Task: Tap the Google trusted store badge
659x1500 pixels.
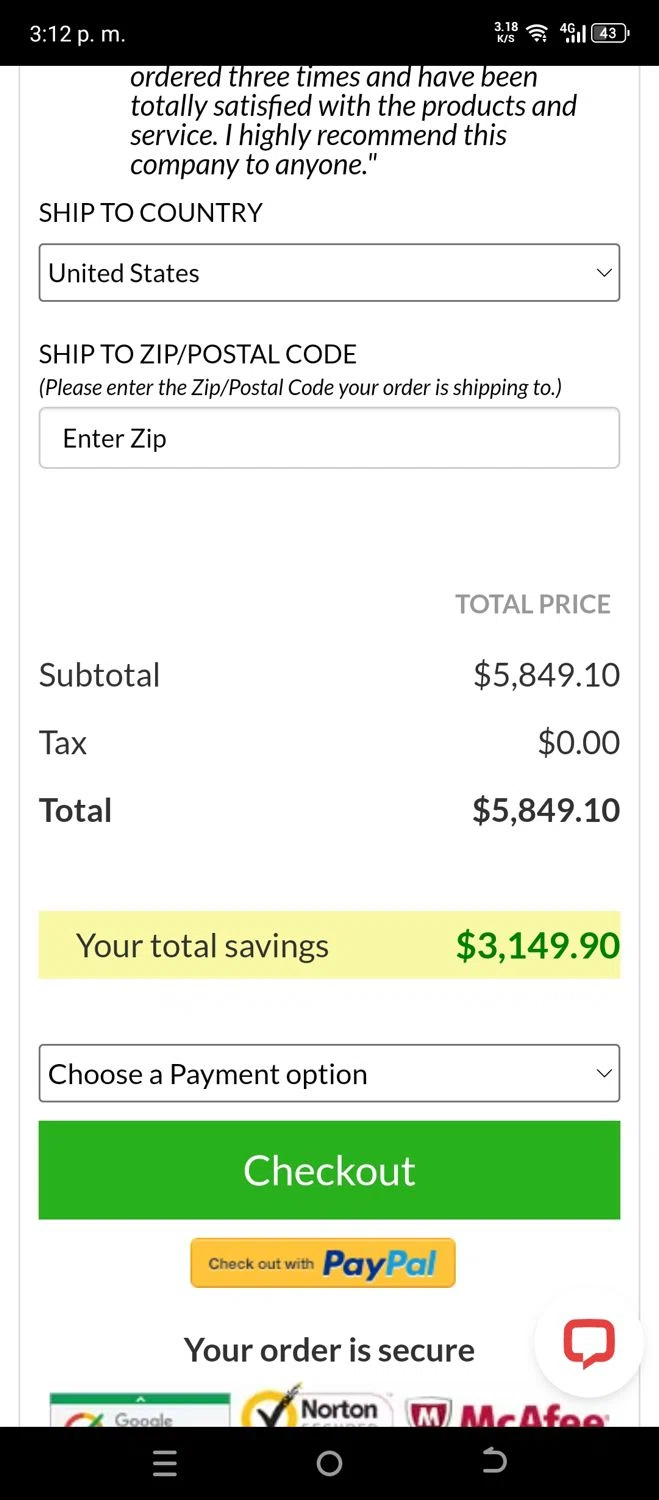Action: [140, 1409]
